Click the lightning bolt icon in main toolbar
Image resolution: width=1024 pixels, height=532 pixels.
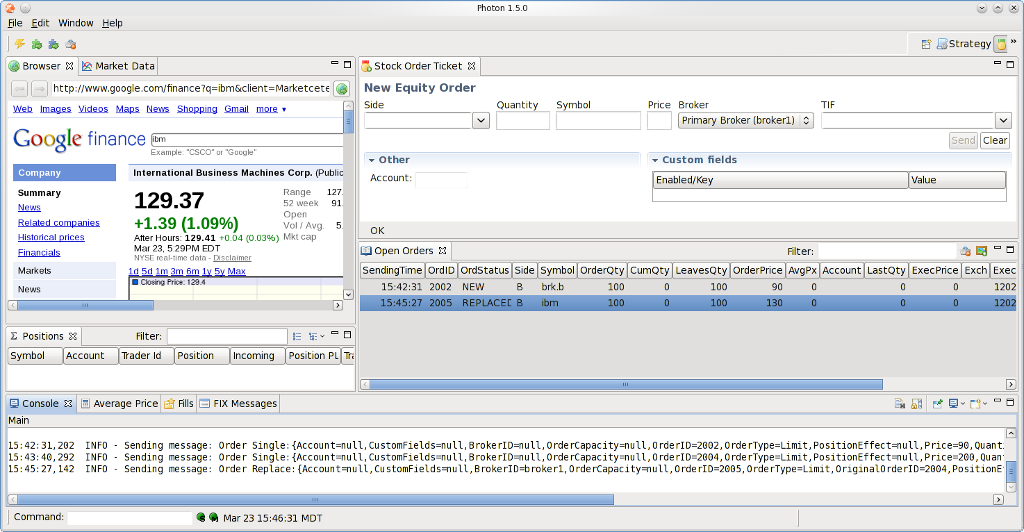tap(19, 44)
